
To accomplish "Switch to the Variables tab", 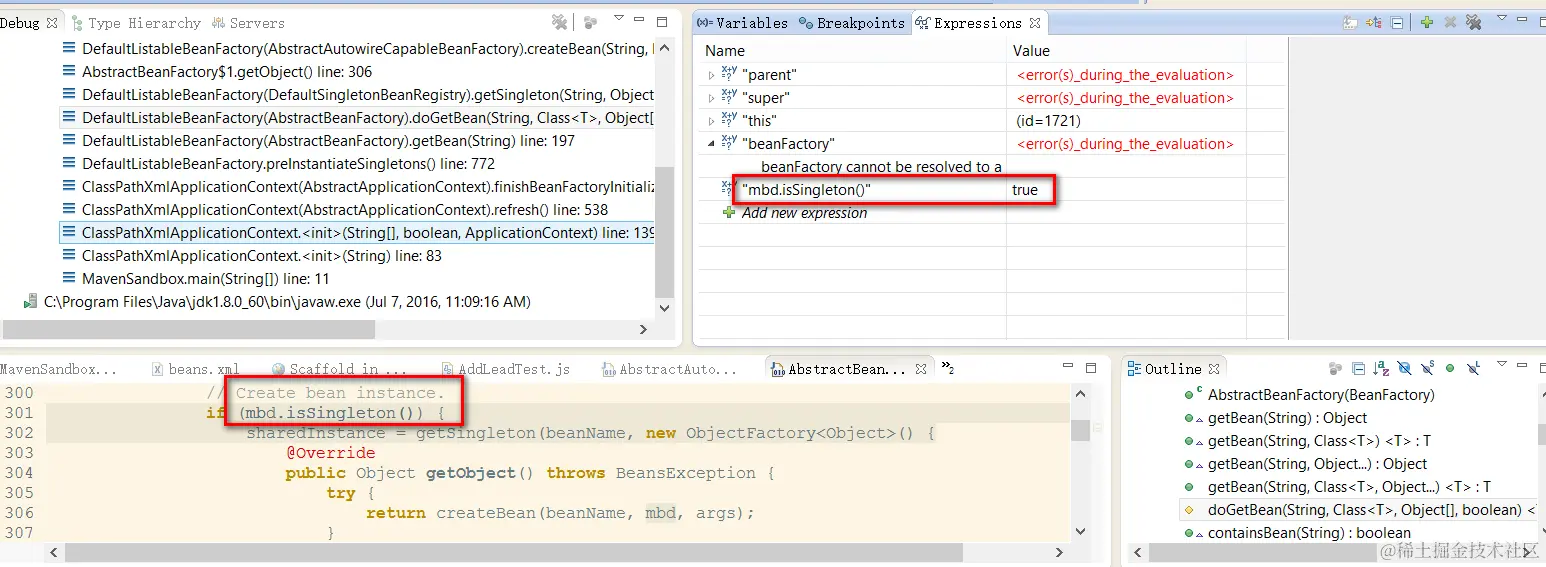I will [742, 23].
